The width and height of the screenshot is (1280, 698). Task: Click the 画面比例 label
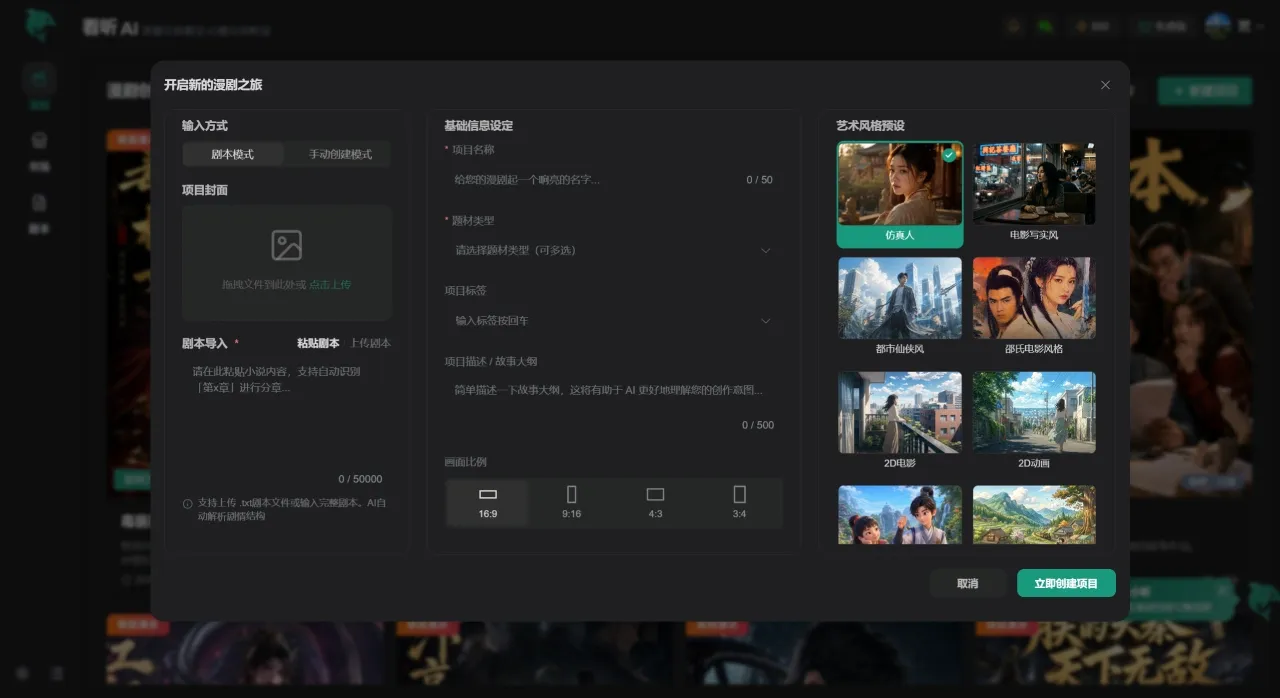pos(466,462)
